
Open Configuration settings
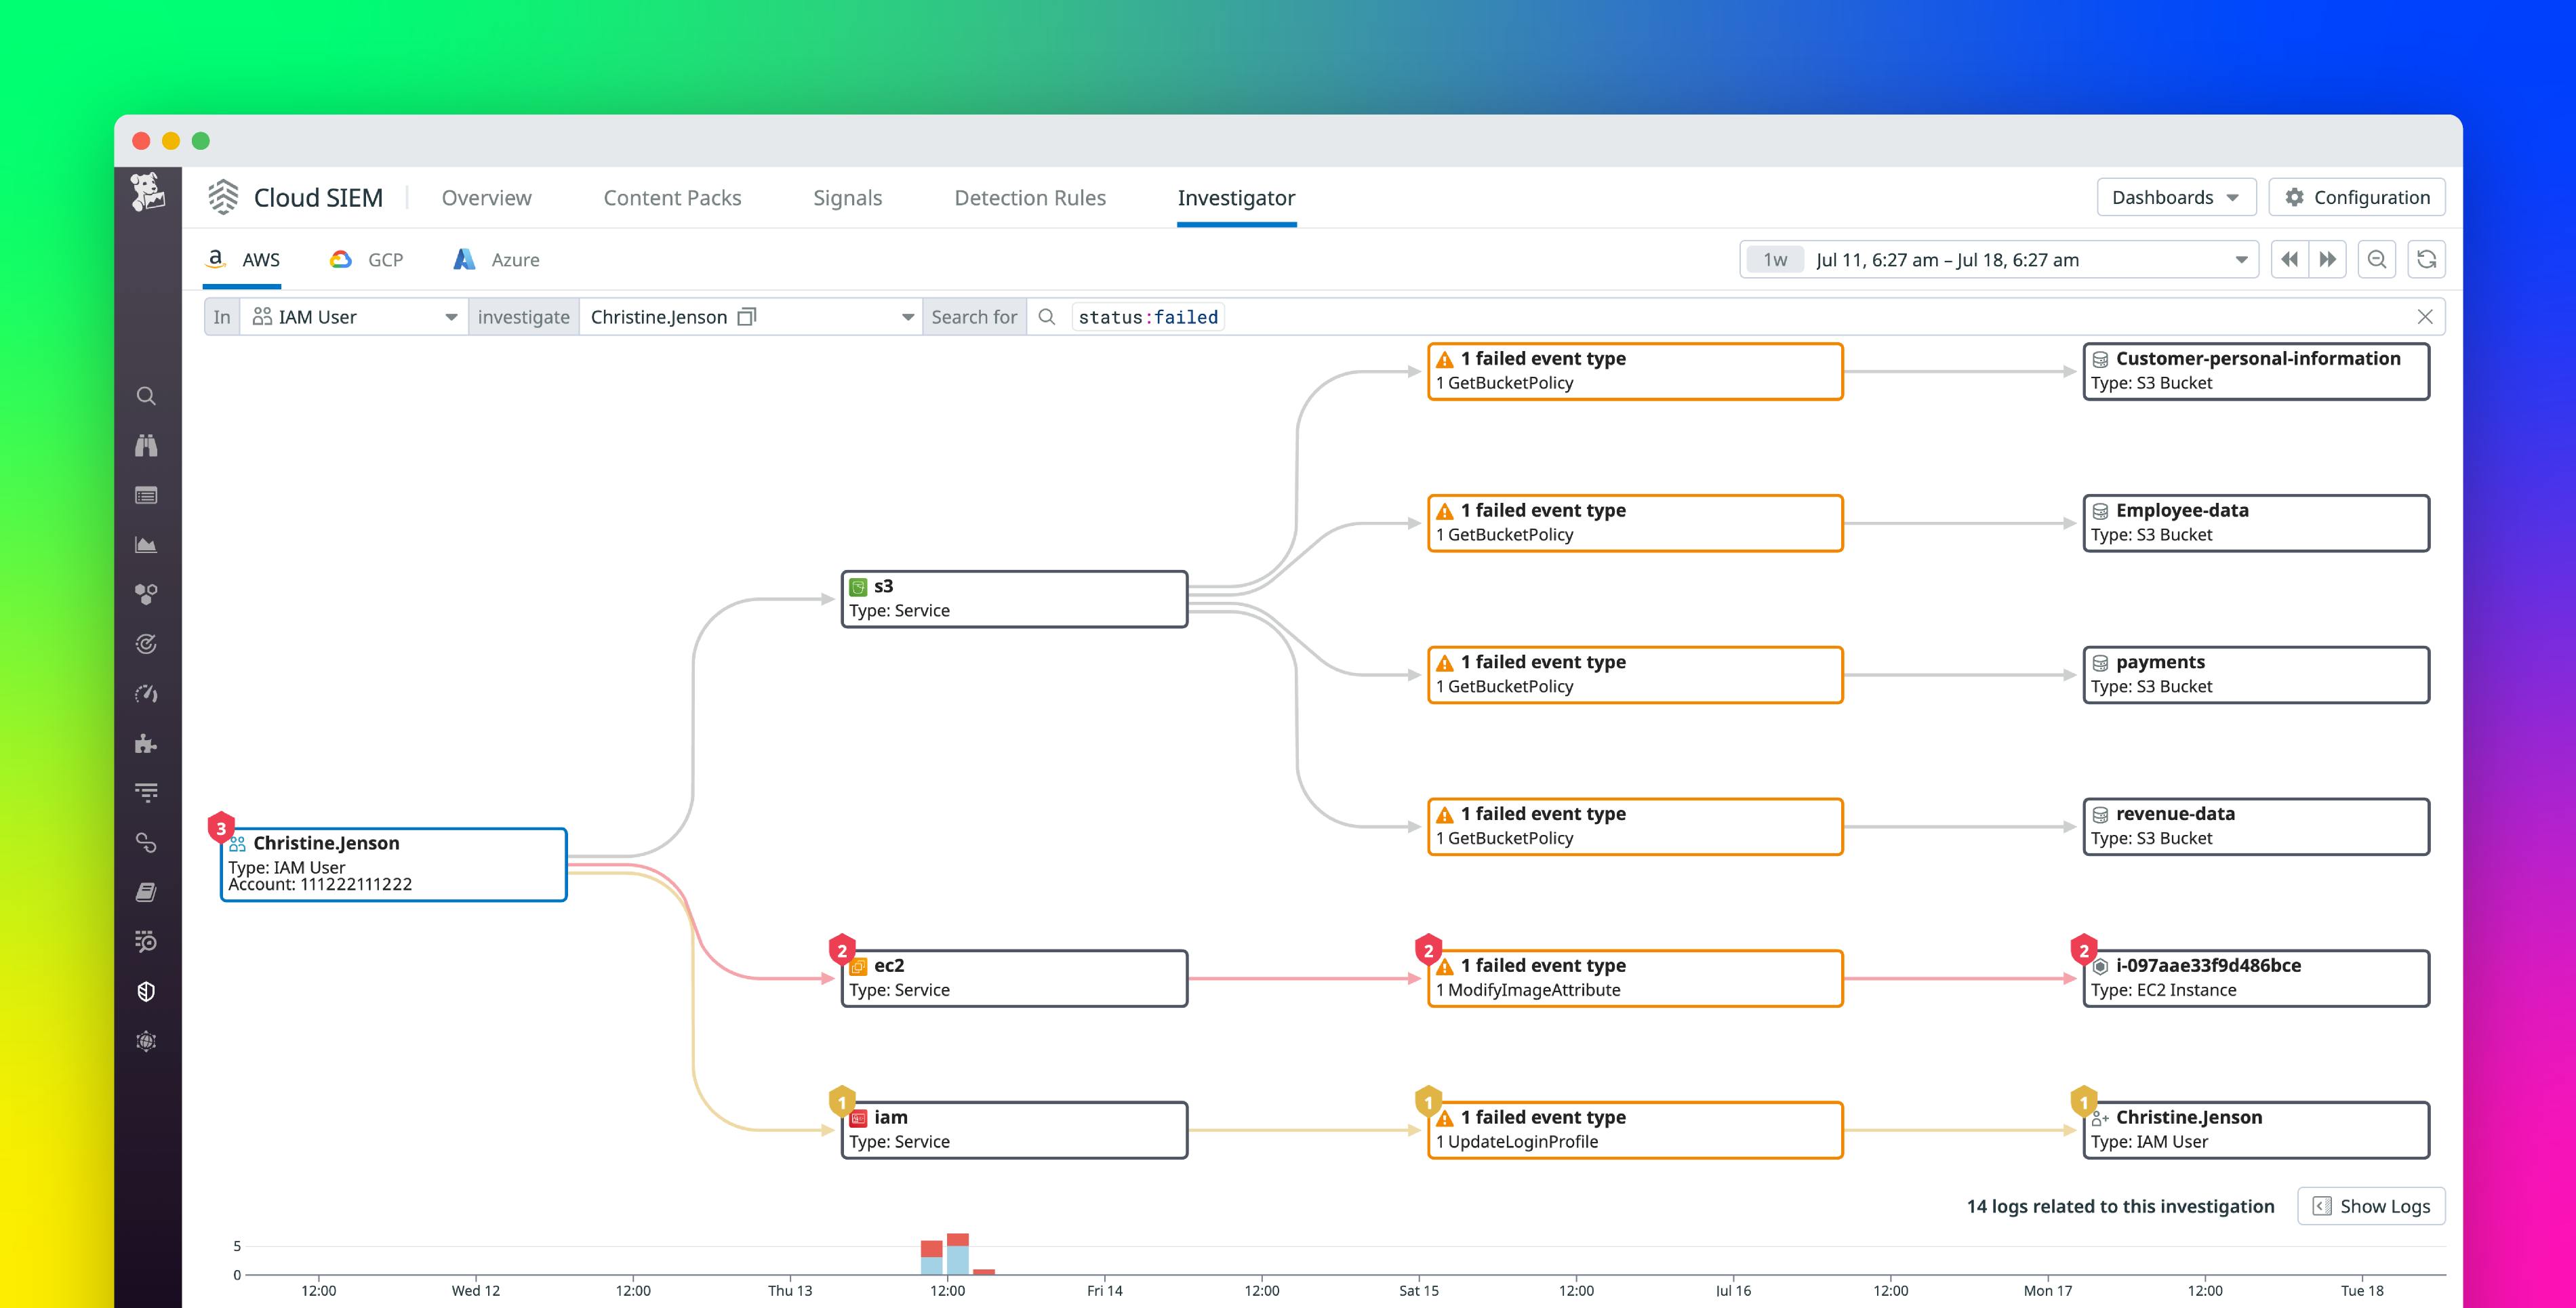2356,197
